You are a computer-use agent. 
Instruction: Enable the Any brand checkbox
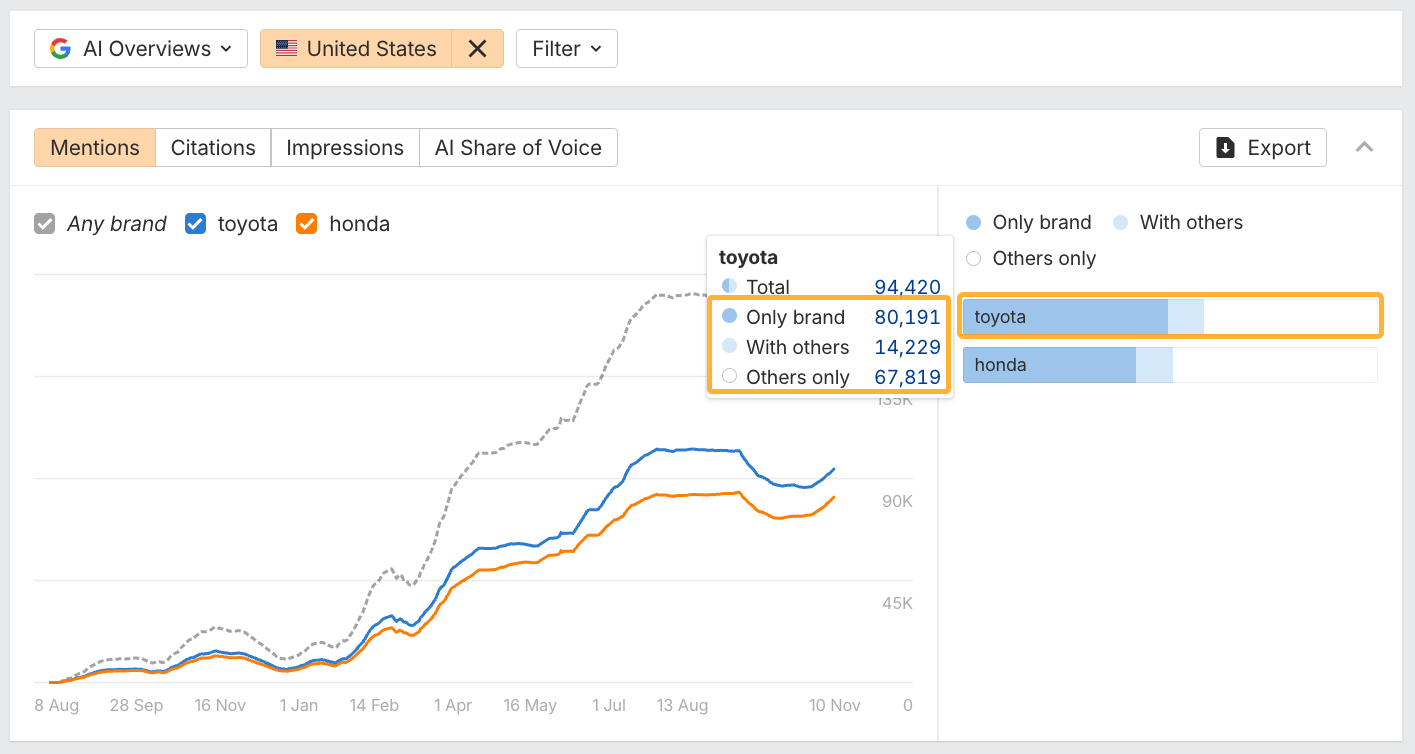pos(44,223)
